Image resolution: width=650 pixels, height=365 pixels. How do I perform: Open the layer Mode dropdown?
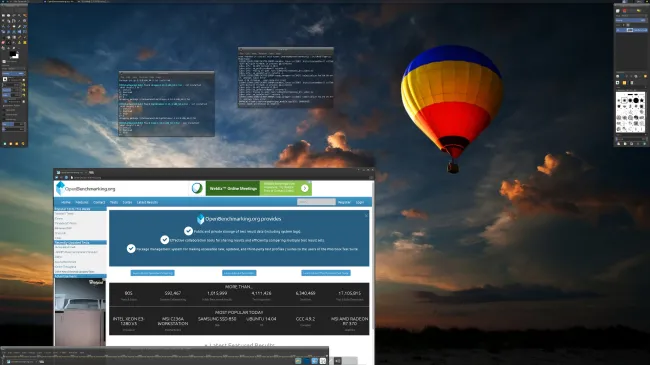(x=631, y=20)
